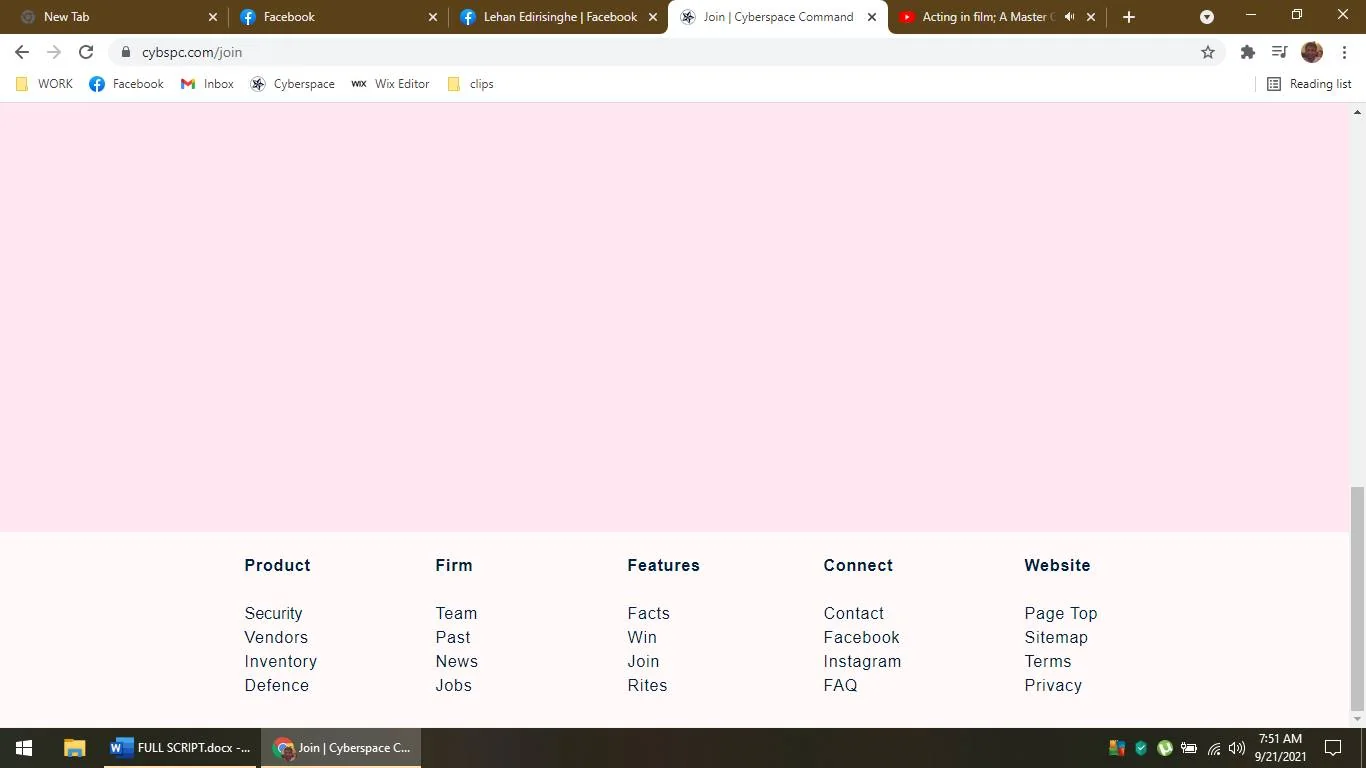Open the Facebook bookmark
The height and width of the screenshot is (768, 1366).
[126, 84]
